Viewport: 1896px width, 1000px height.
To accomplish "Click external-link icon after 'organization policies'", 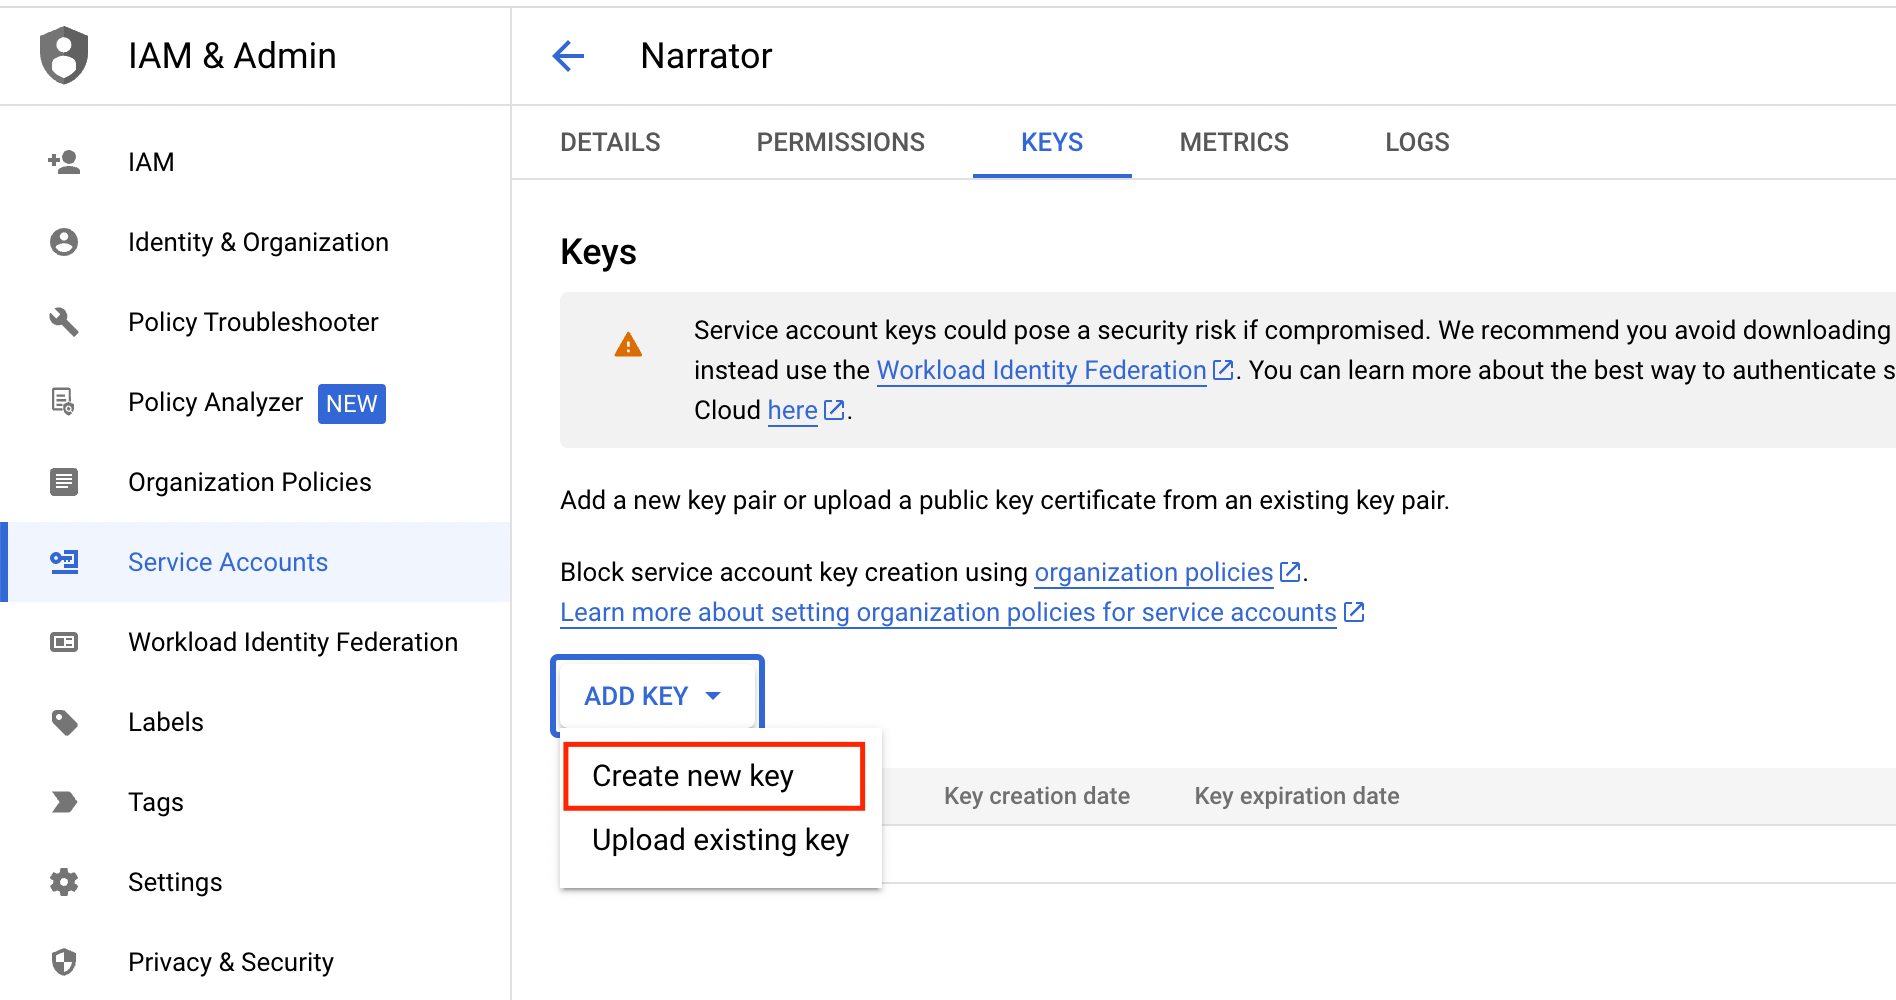I will 1290,572.
